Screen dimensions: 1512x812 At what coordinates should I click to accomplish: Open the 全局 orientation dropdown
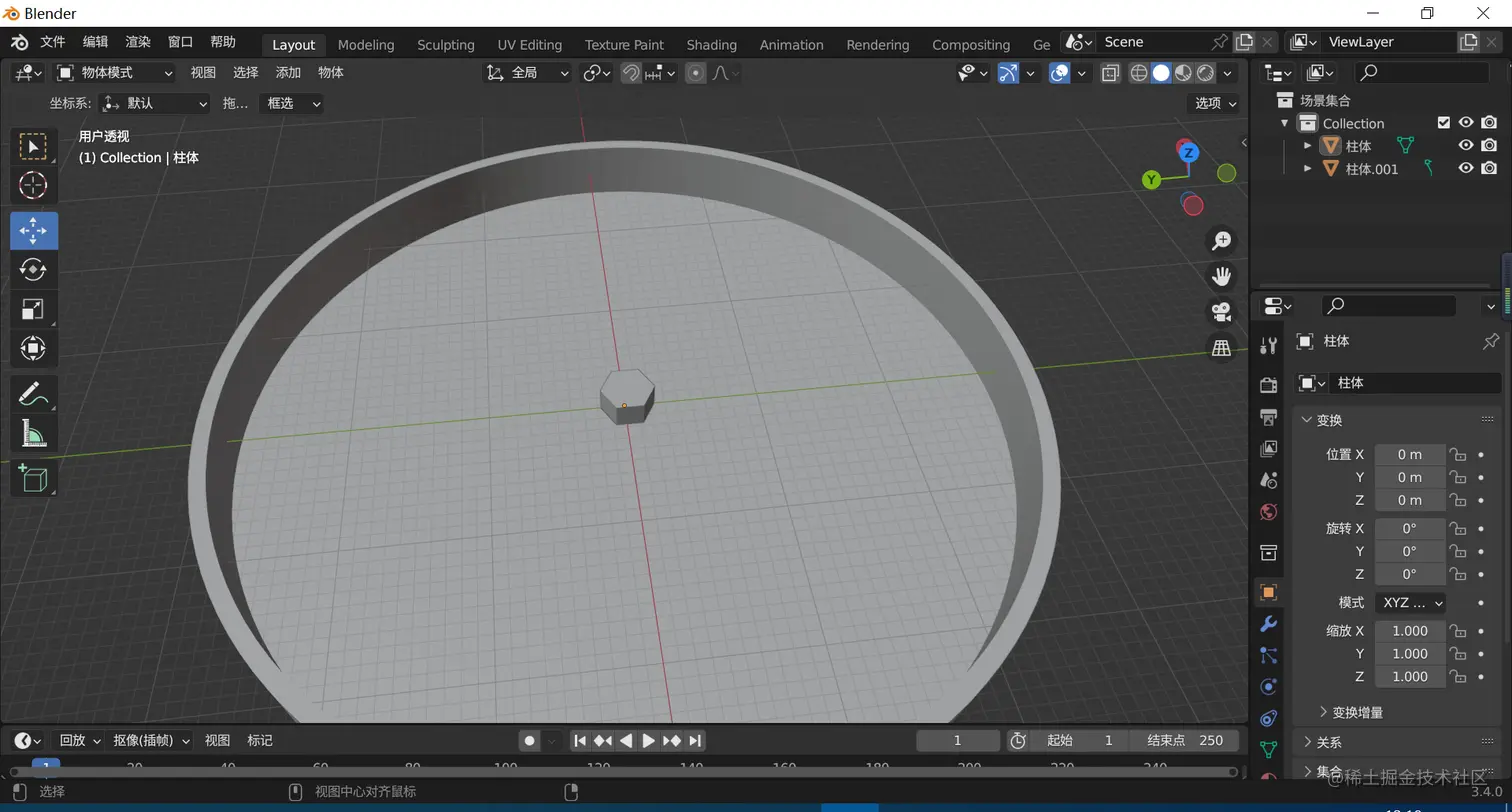527,73
